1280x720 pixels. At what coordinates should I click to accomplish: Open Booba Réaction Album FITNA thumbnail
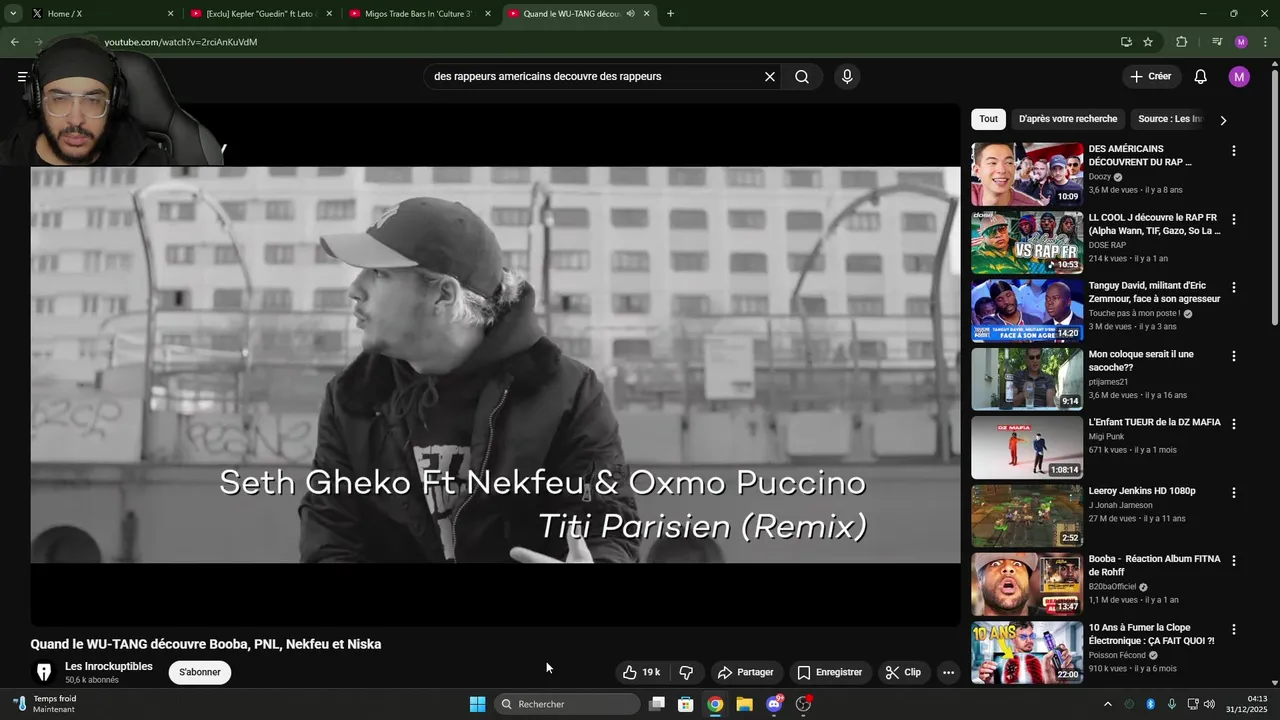[x=1027, y=584]
